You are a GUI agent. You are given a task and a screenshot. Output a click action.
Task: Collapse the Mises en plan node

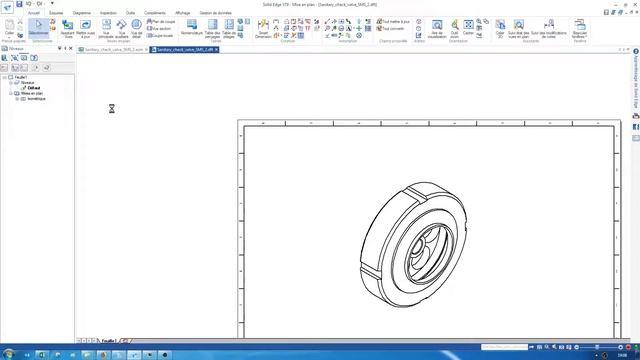click(11, 93)
